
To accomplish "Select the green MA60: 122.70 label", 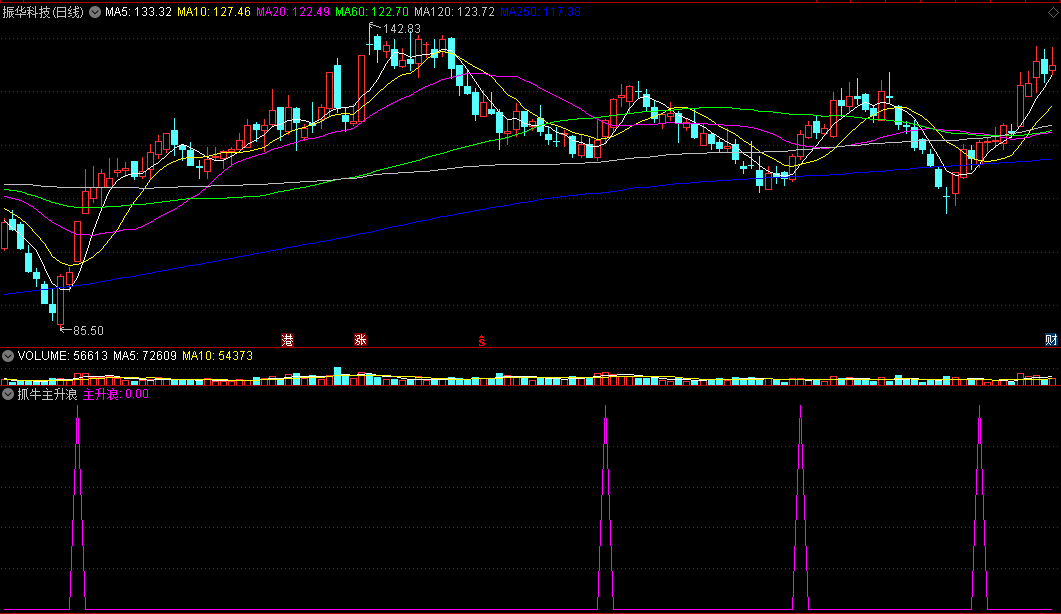I will (x=372, y=12).
